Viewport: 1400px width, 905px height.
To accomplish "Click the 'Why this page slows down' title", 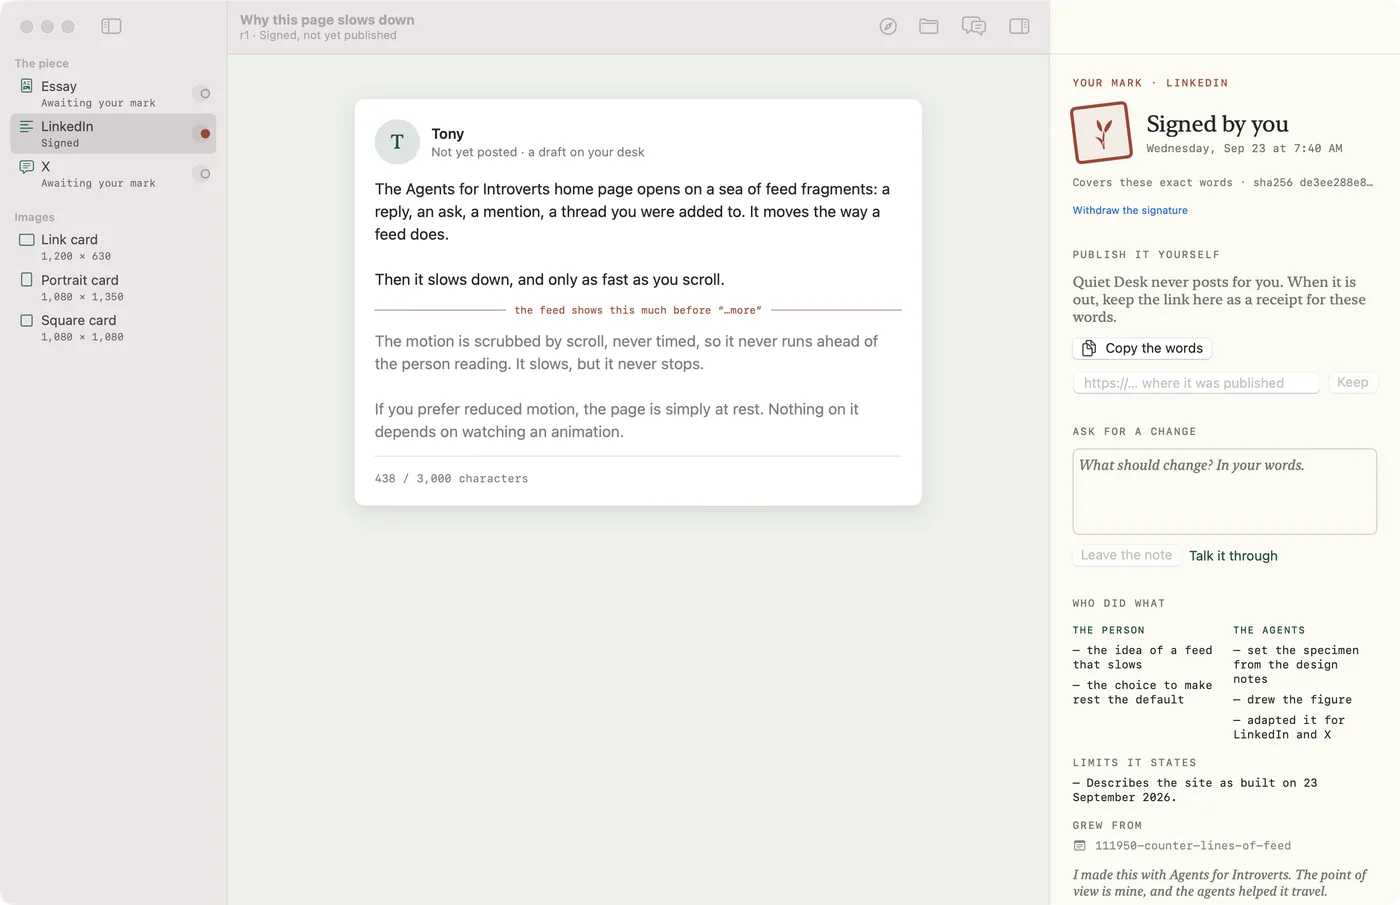I will (327, 19).
